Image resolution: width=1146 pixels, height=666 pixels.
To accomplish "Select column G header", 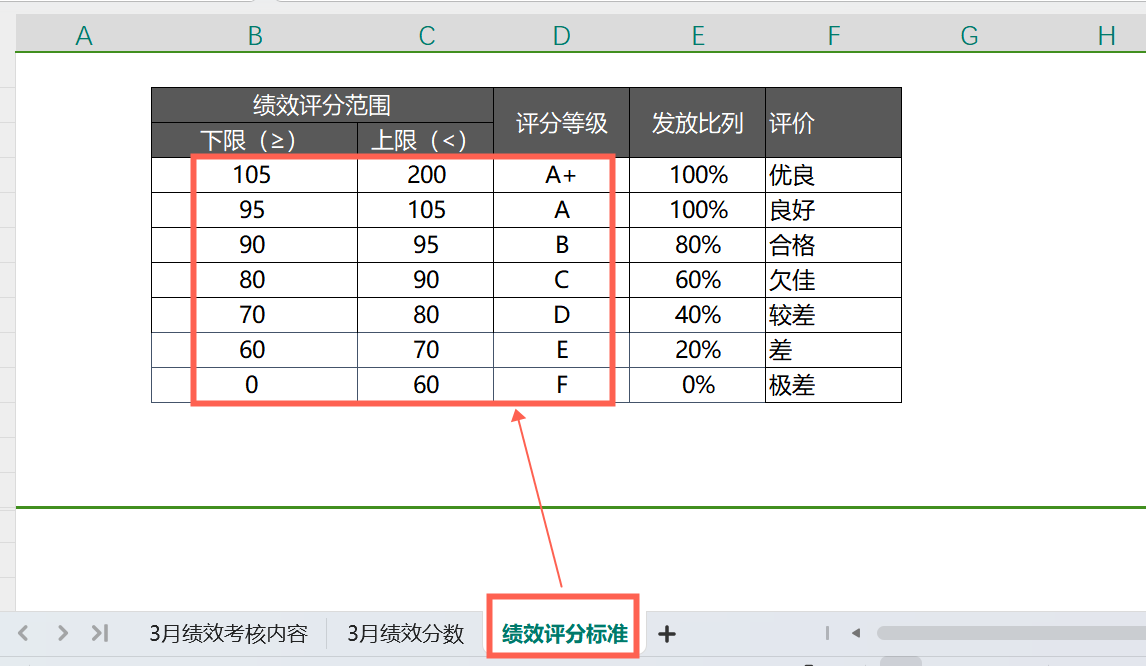I will (x=969, y=35).
